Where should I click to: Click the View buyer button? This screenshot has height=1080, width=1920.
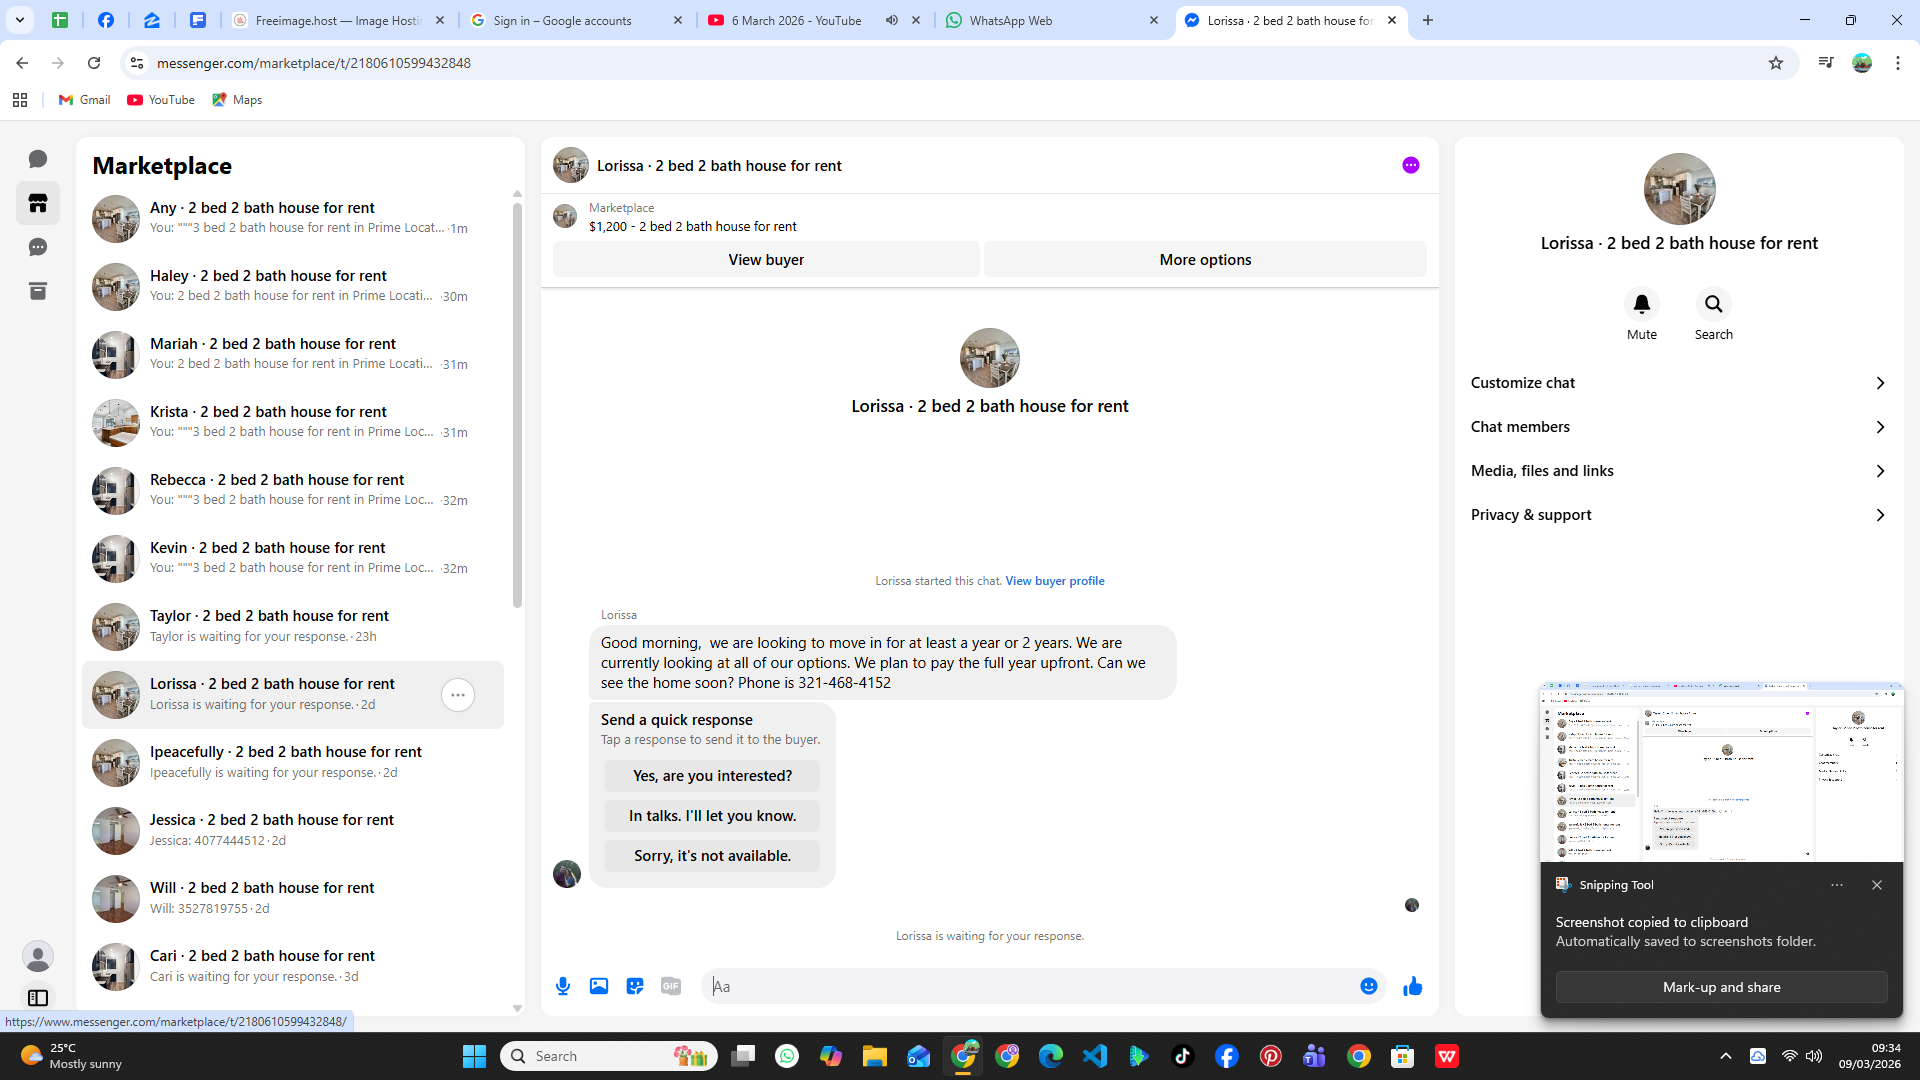click(x=766, y=259)
